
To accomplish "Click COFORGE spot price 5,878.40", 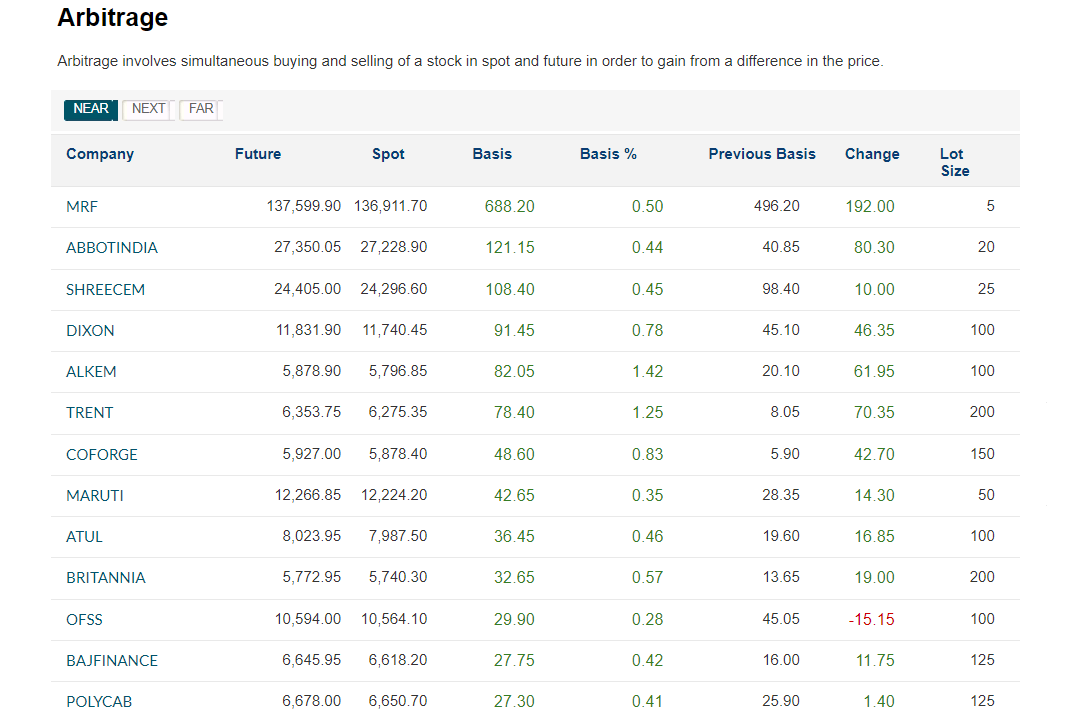I will click(398, 454).
